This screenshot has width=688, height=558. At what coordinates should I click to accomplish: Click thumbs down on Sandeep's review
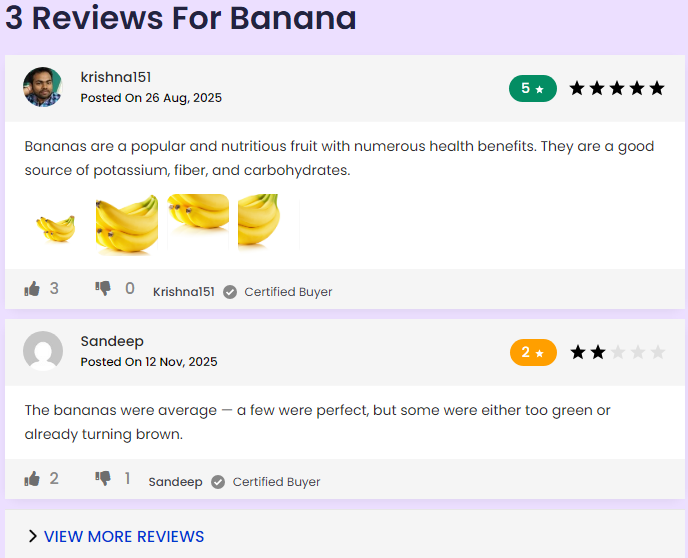tap(103, 479)
